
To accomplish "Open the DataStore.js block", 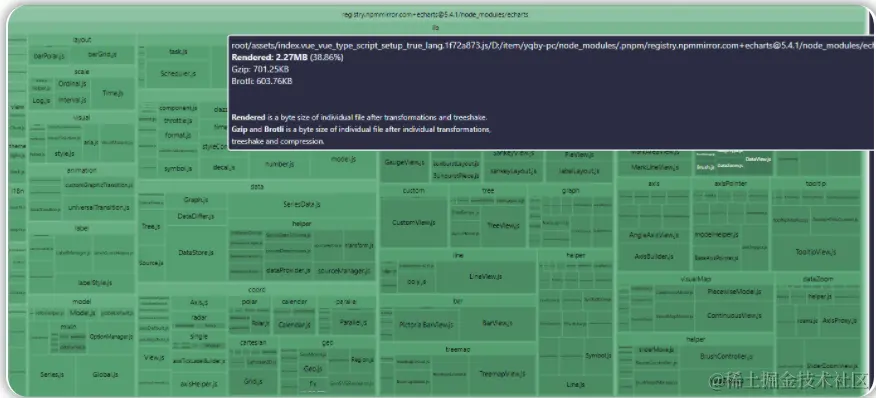I will [x=196, y=253].
